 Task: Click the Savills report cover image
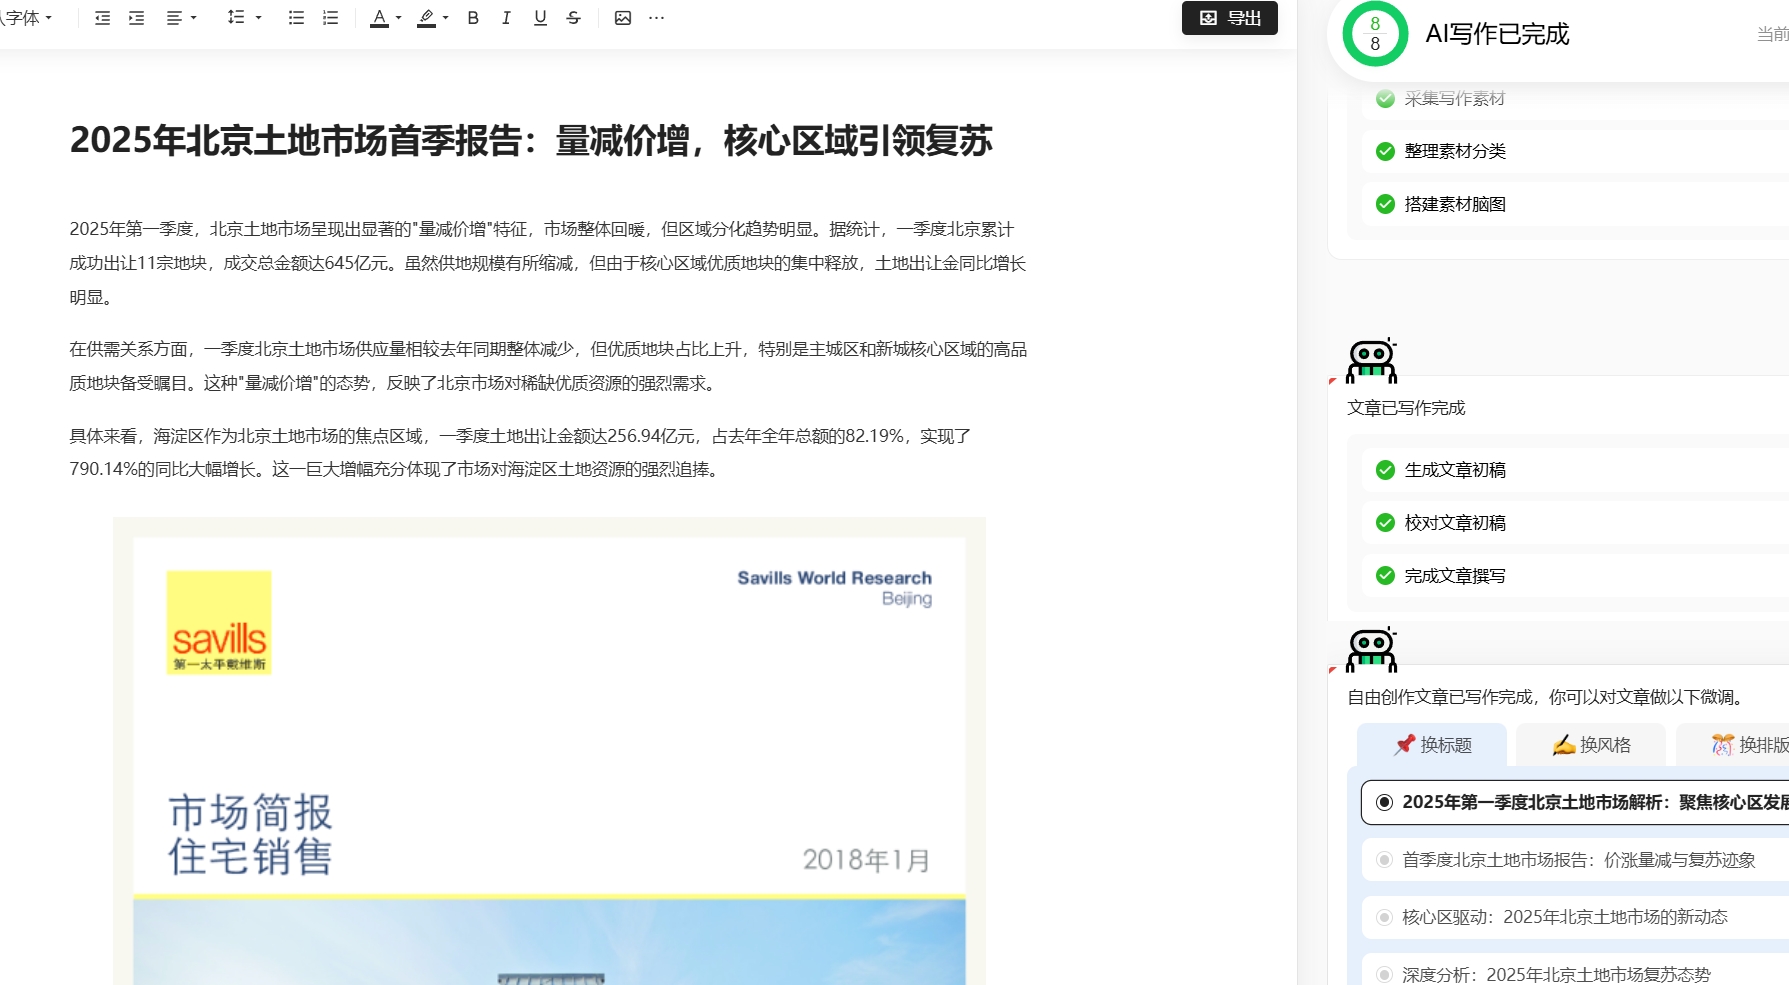549,750
